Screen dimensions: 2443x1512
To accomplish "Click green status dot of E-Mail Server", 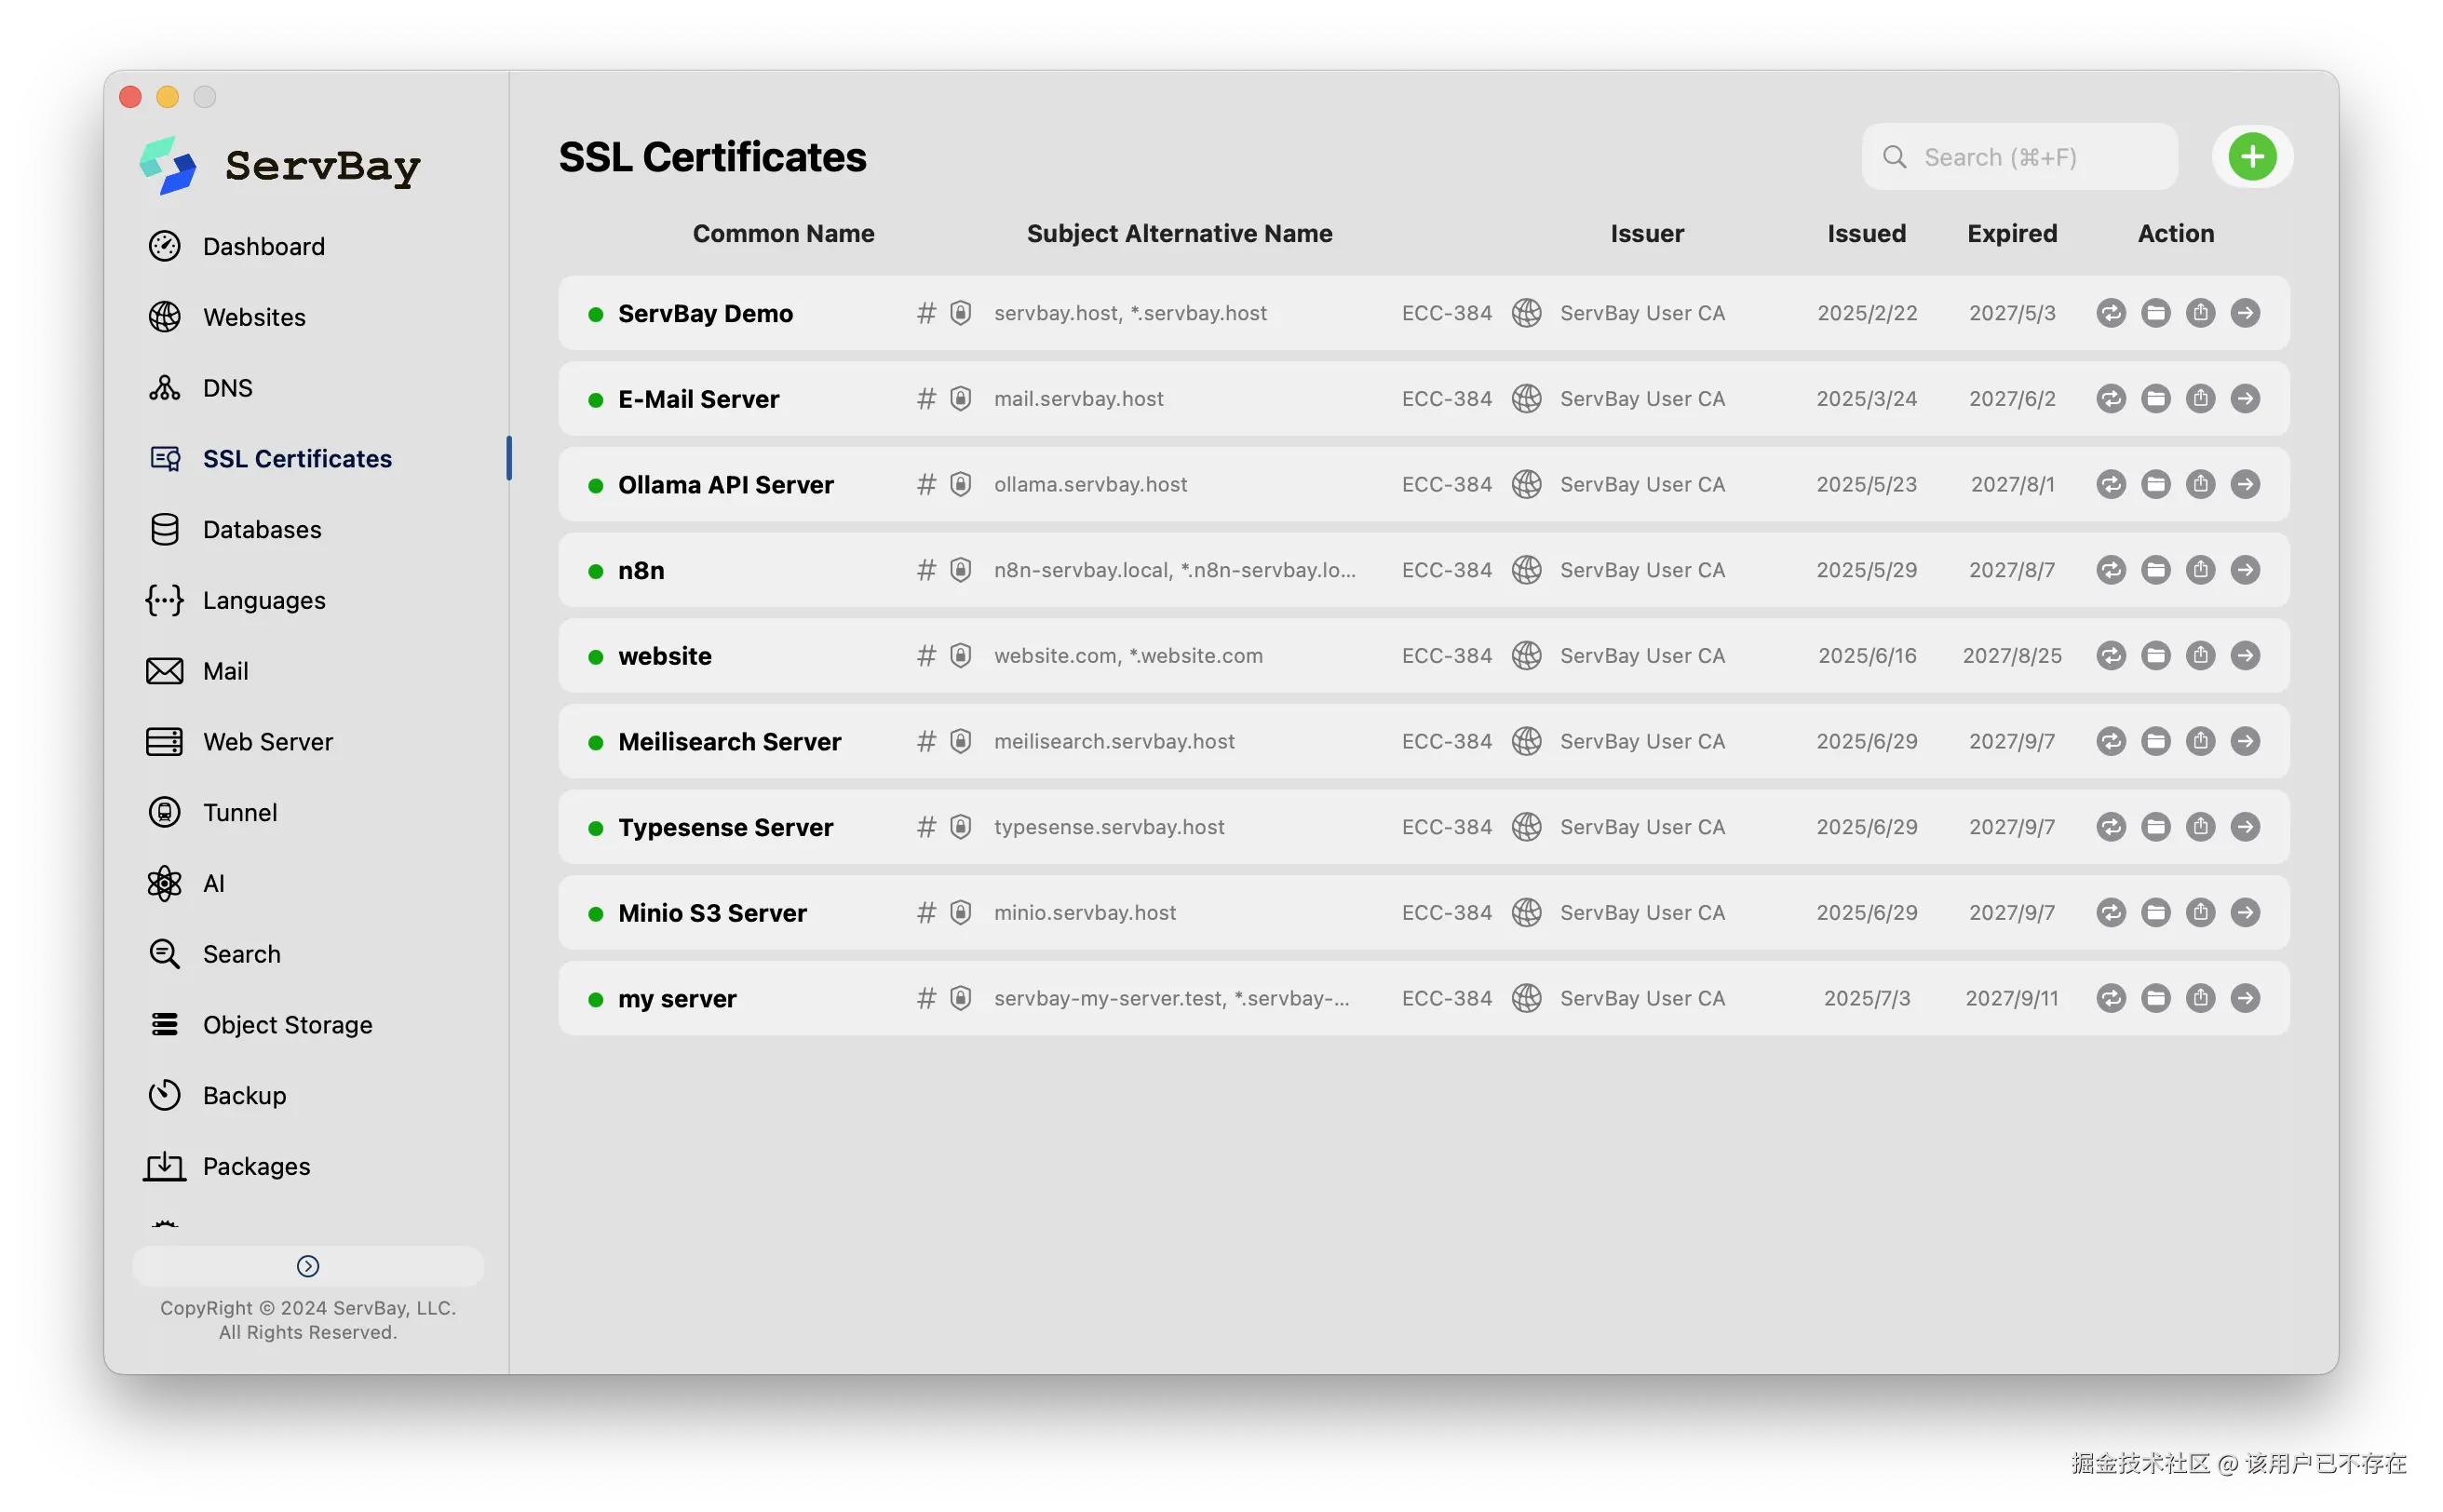I will pos(596,400).
